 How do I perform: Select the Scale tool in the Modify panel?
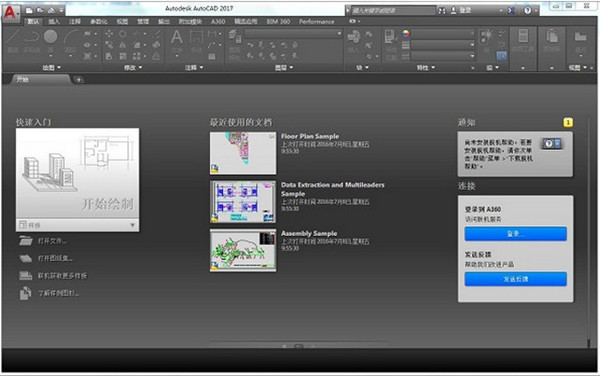(x=122, y=56)
